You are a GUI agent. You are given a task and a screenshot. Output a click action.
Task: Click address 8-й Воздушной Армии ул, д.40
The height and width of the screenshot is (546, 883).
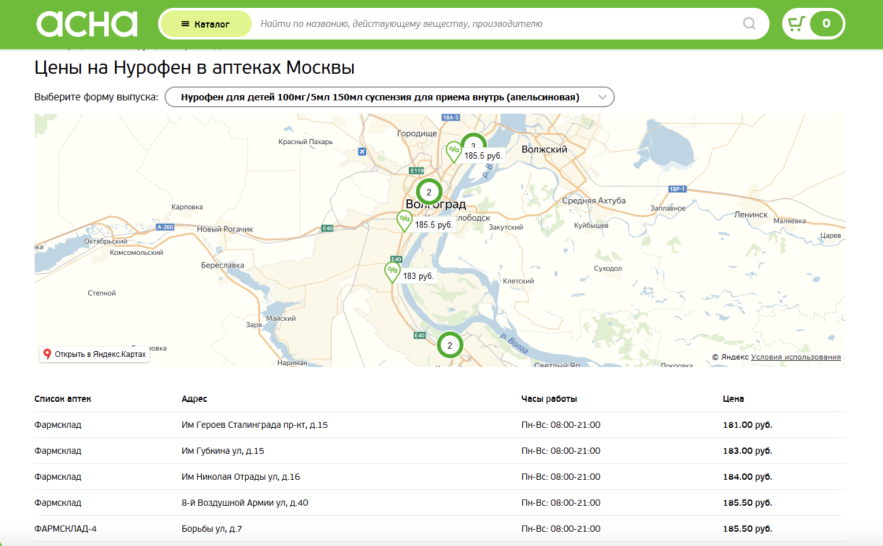(x=244, y=503)
